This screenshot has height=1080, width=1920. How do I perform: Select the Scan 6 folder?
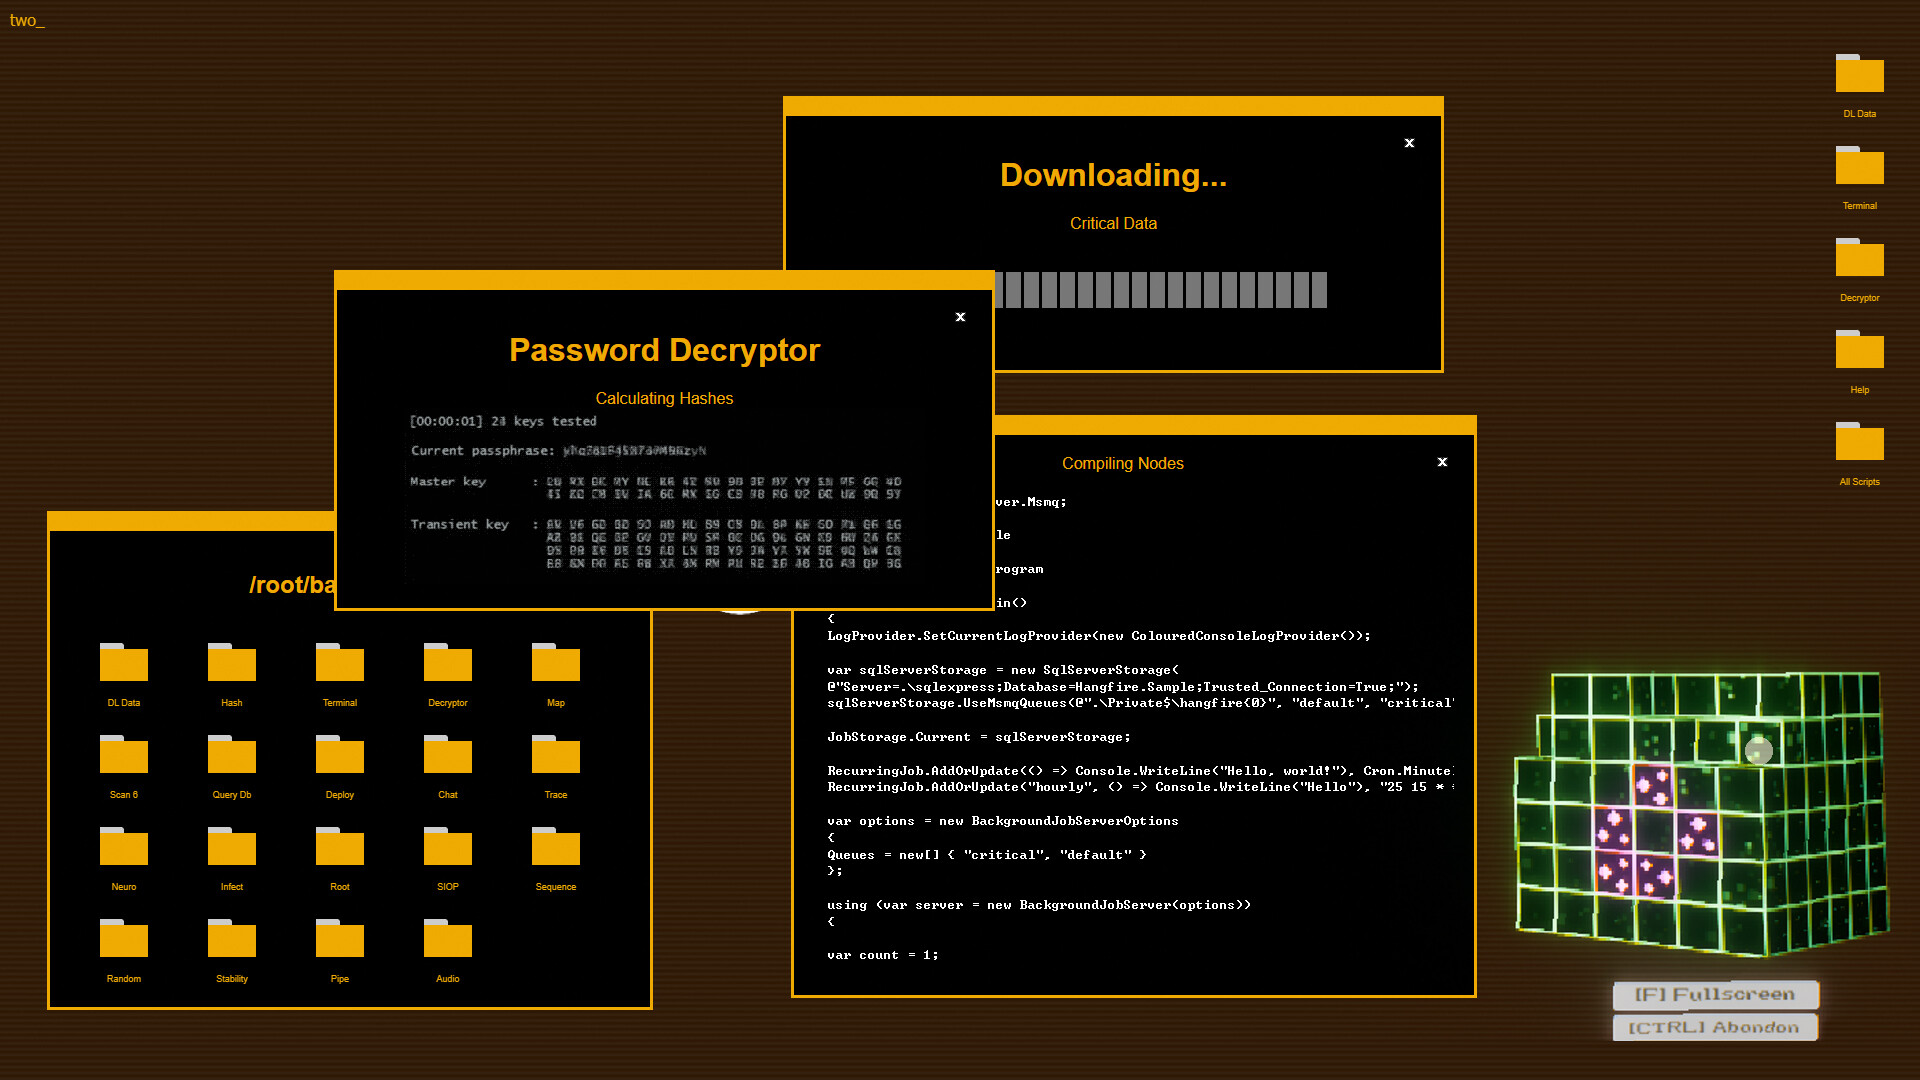[123, 755]
